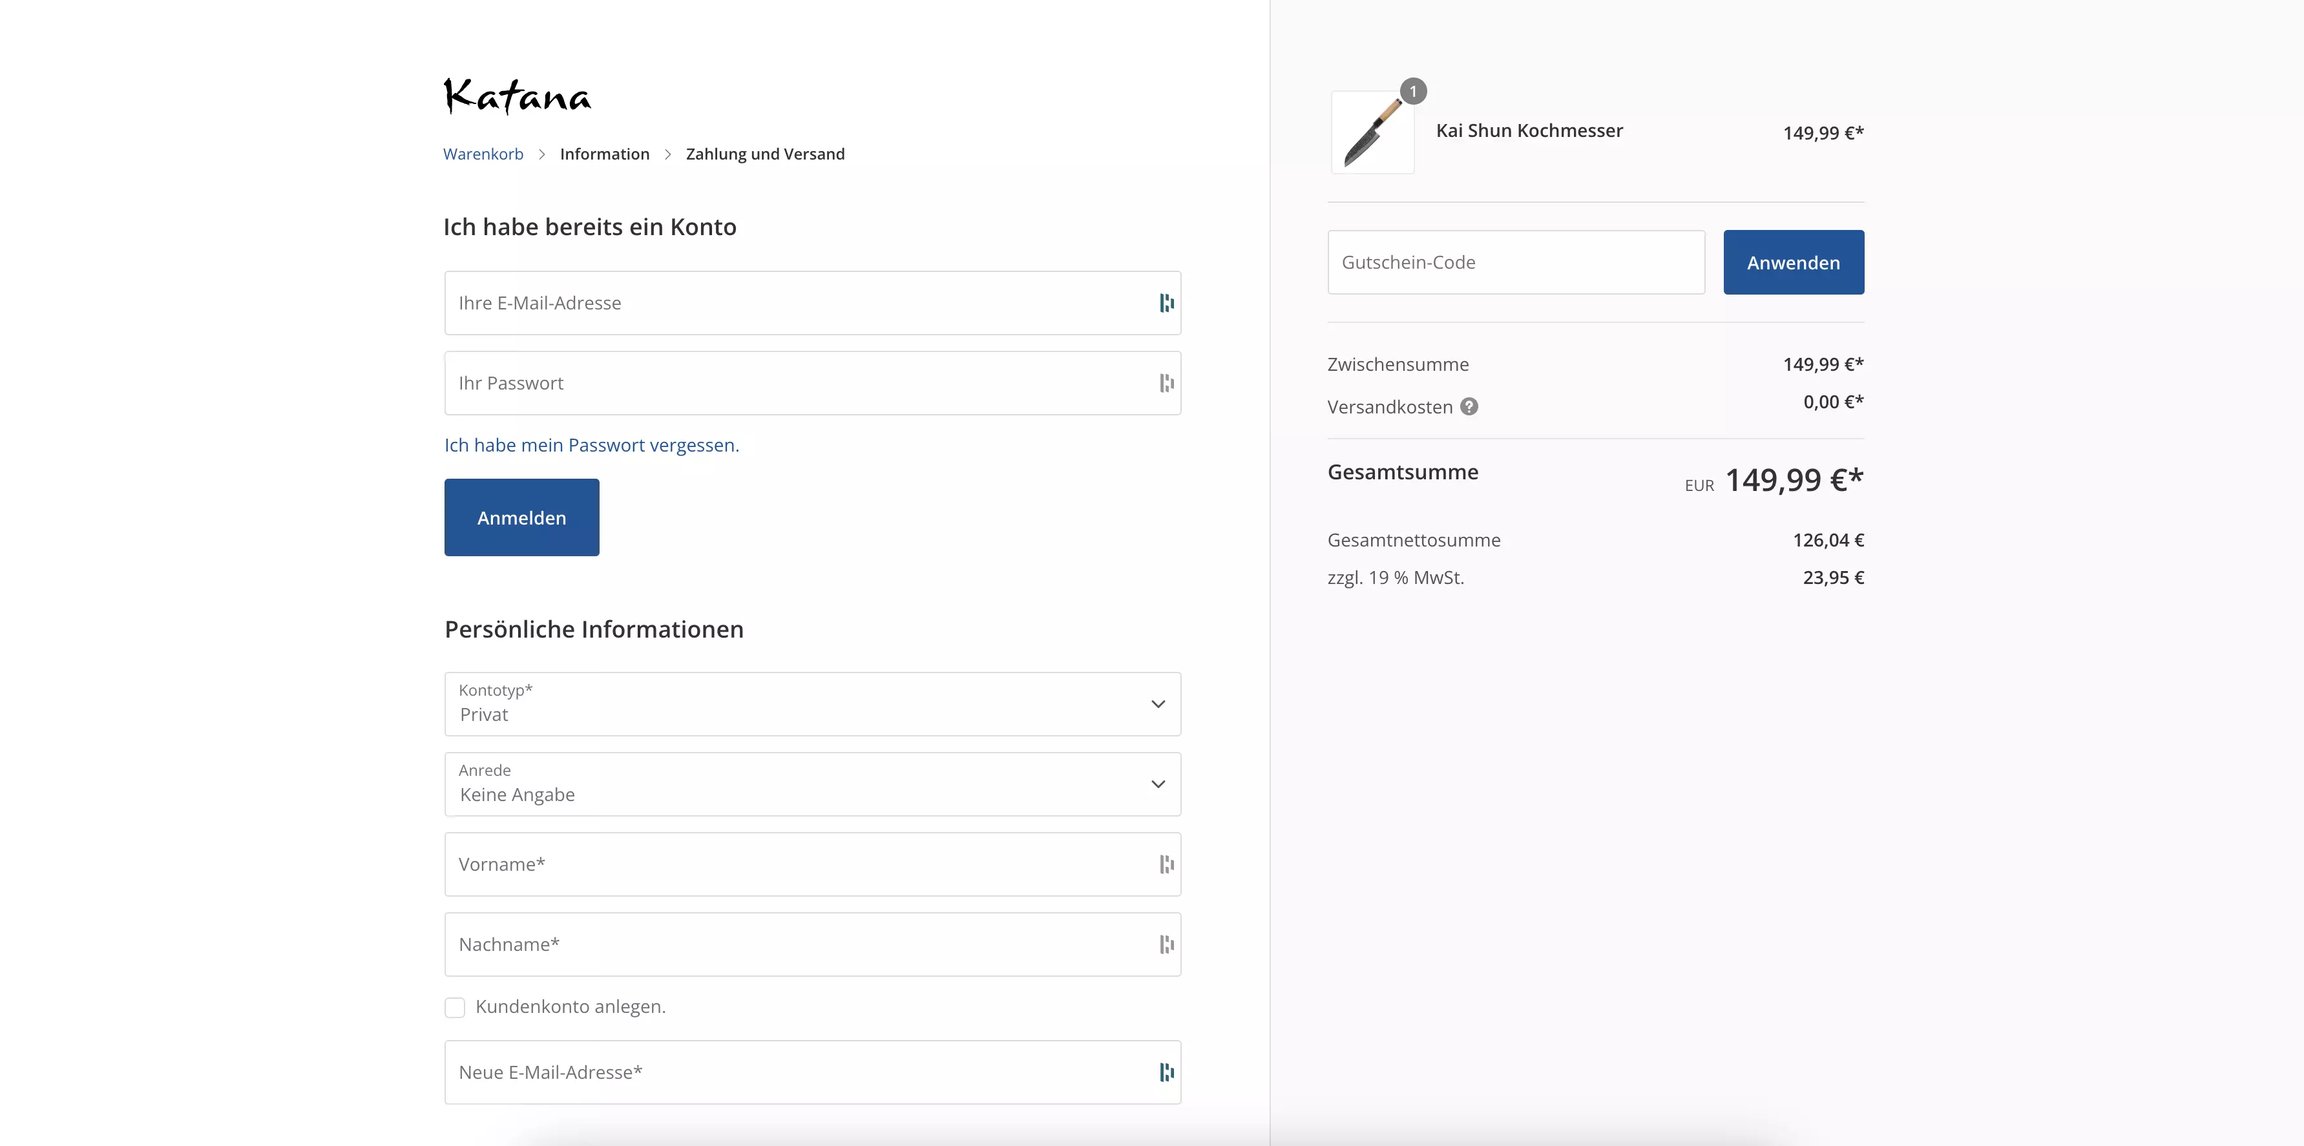
Task: Select Zahlung und Versand breadcrumb step
Action: coord(765,154)
